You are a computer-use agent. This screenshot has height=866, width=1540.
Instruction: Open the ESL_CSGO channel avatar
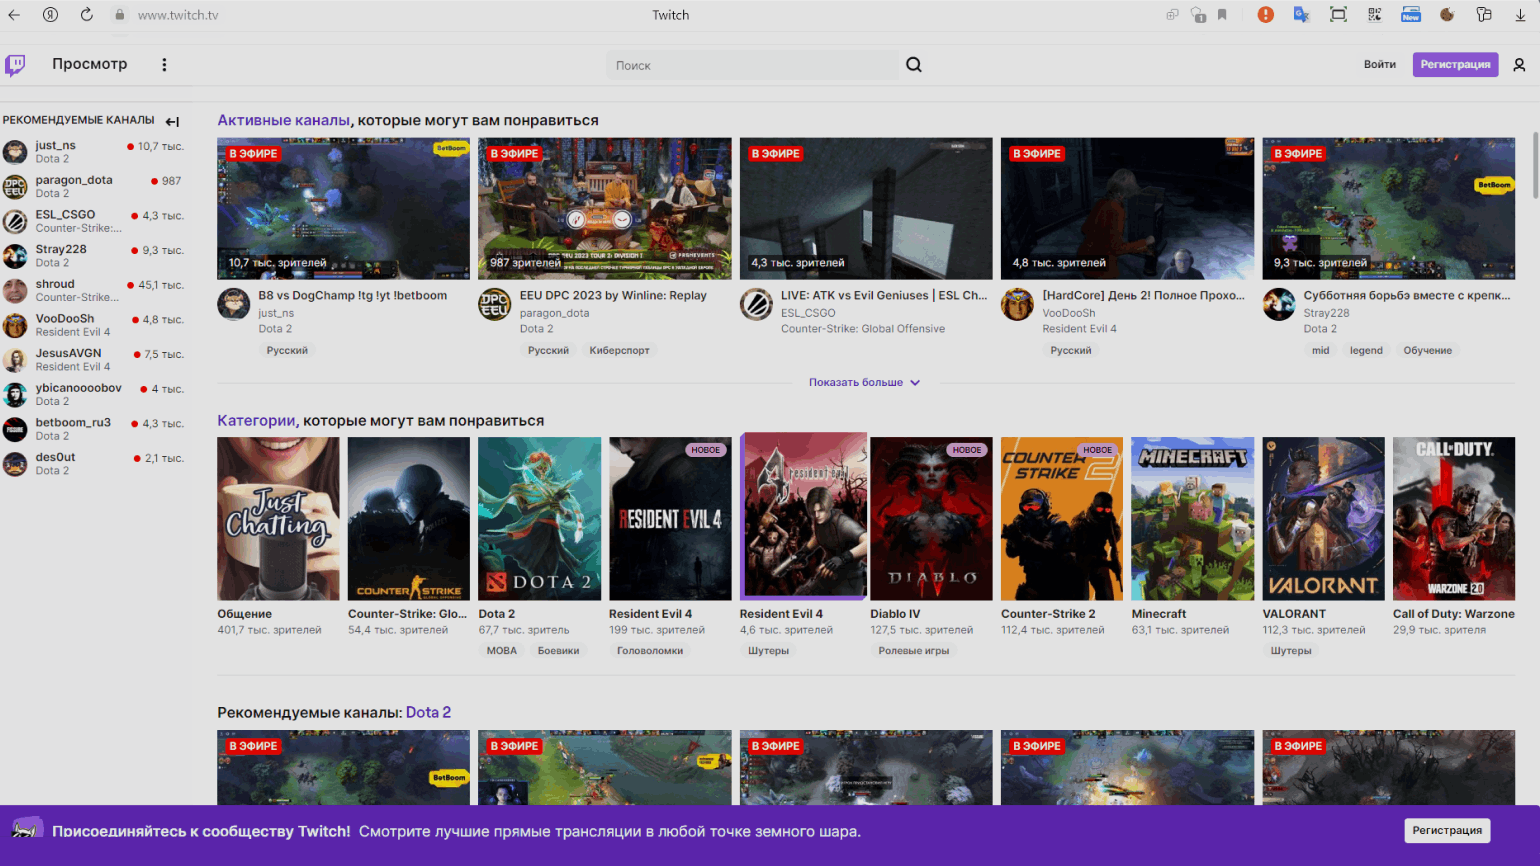(756, 304)
